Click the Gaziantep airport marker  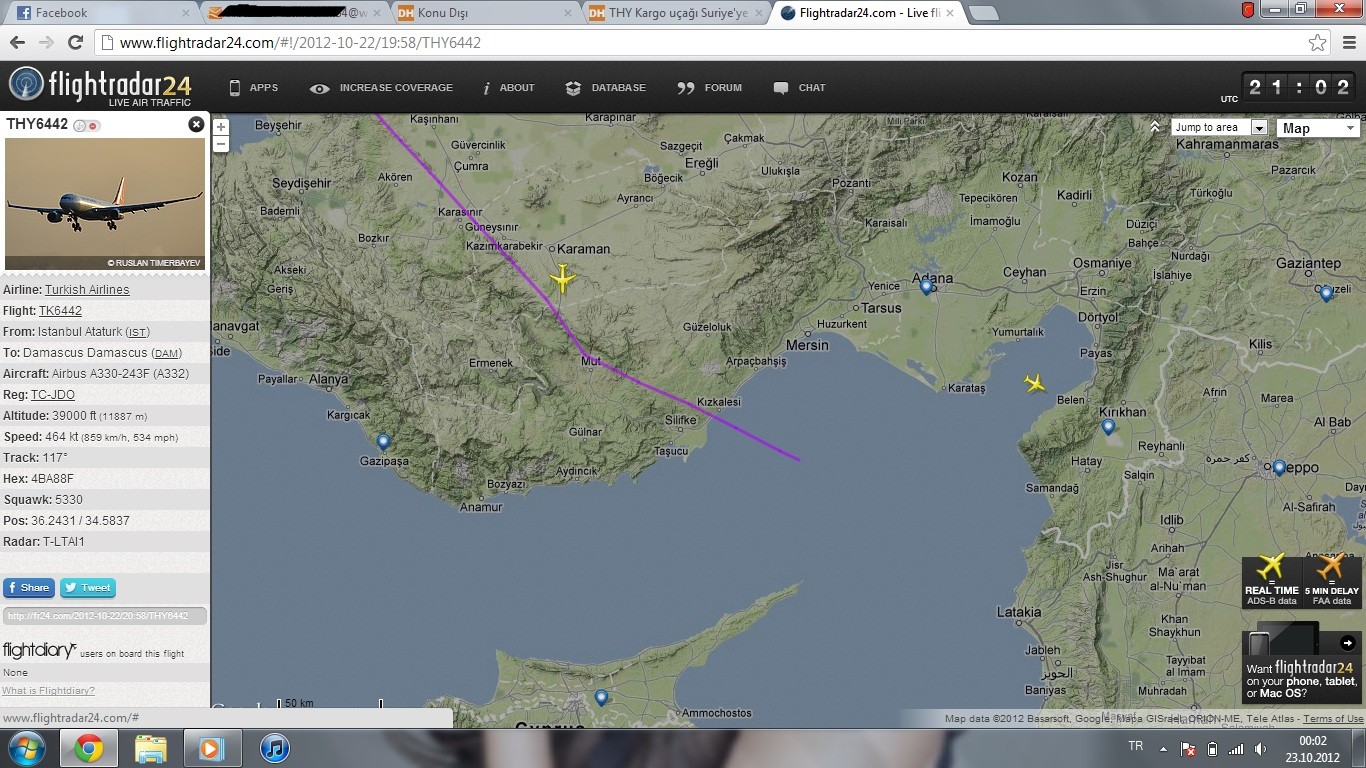(x=1326, y=293)
